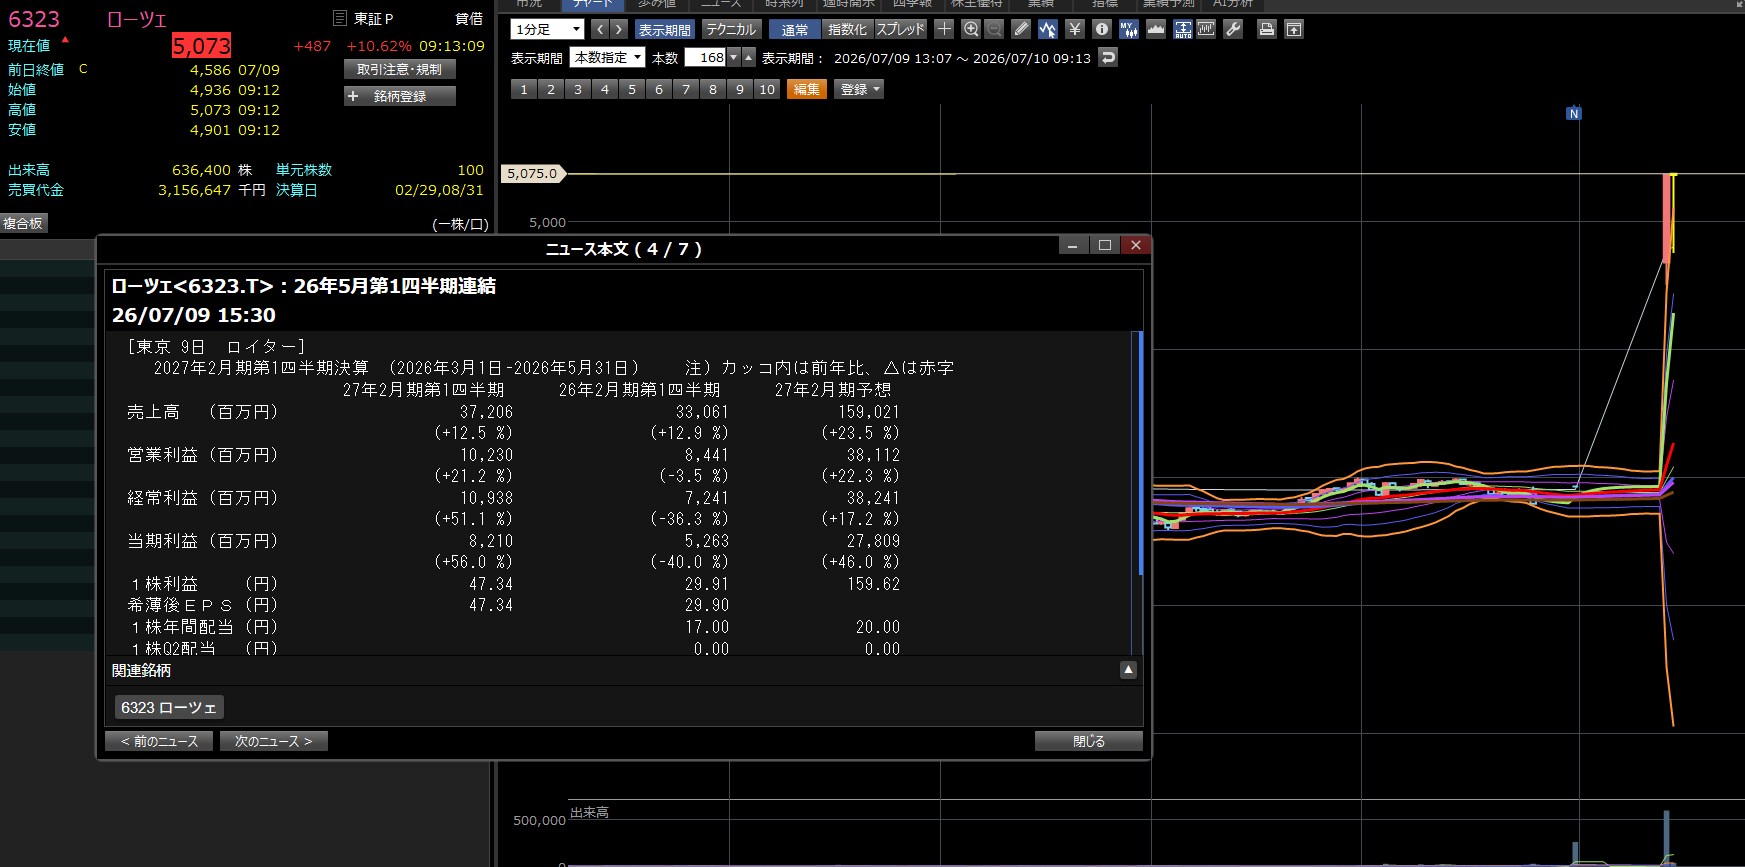1745x867 pixels.
Task: Open 取引注意・規制 notice
Action: coord(400,69)
